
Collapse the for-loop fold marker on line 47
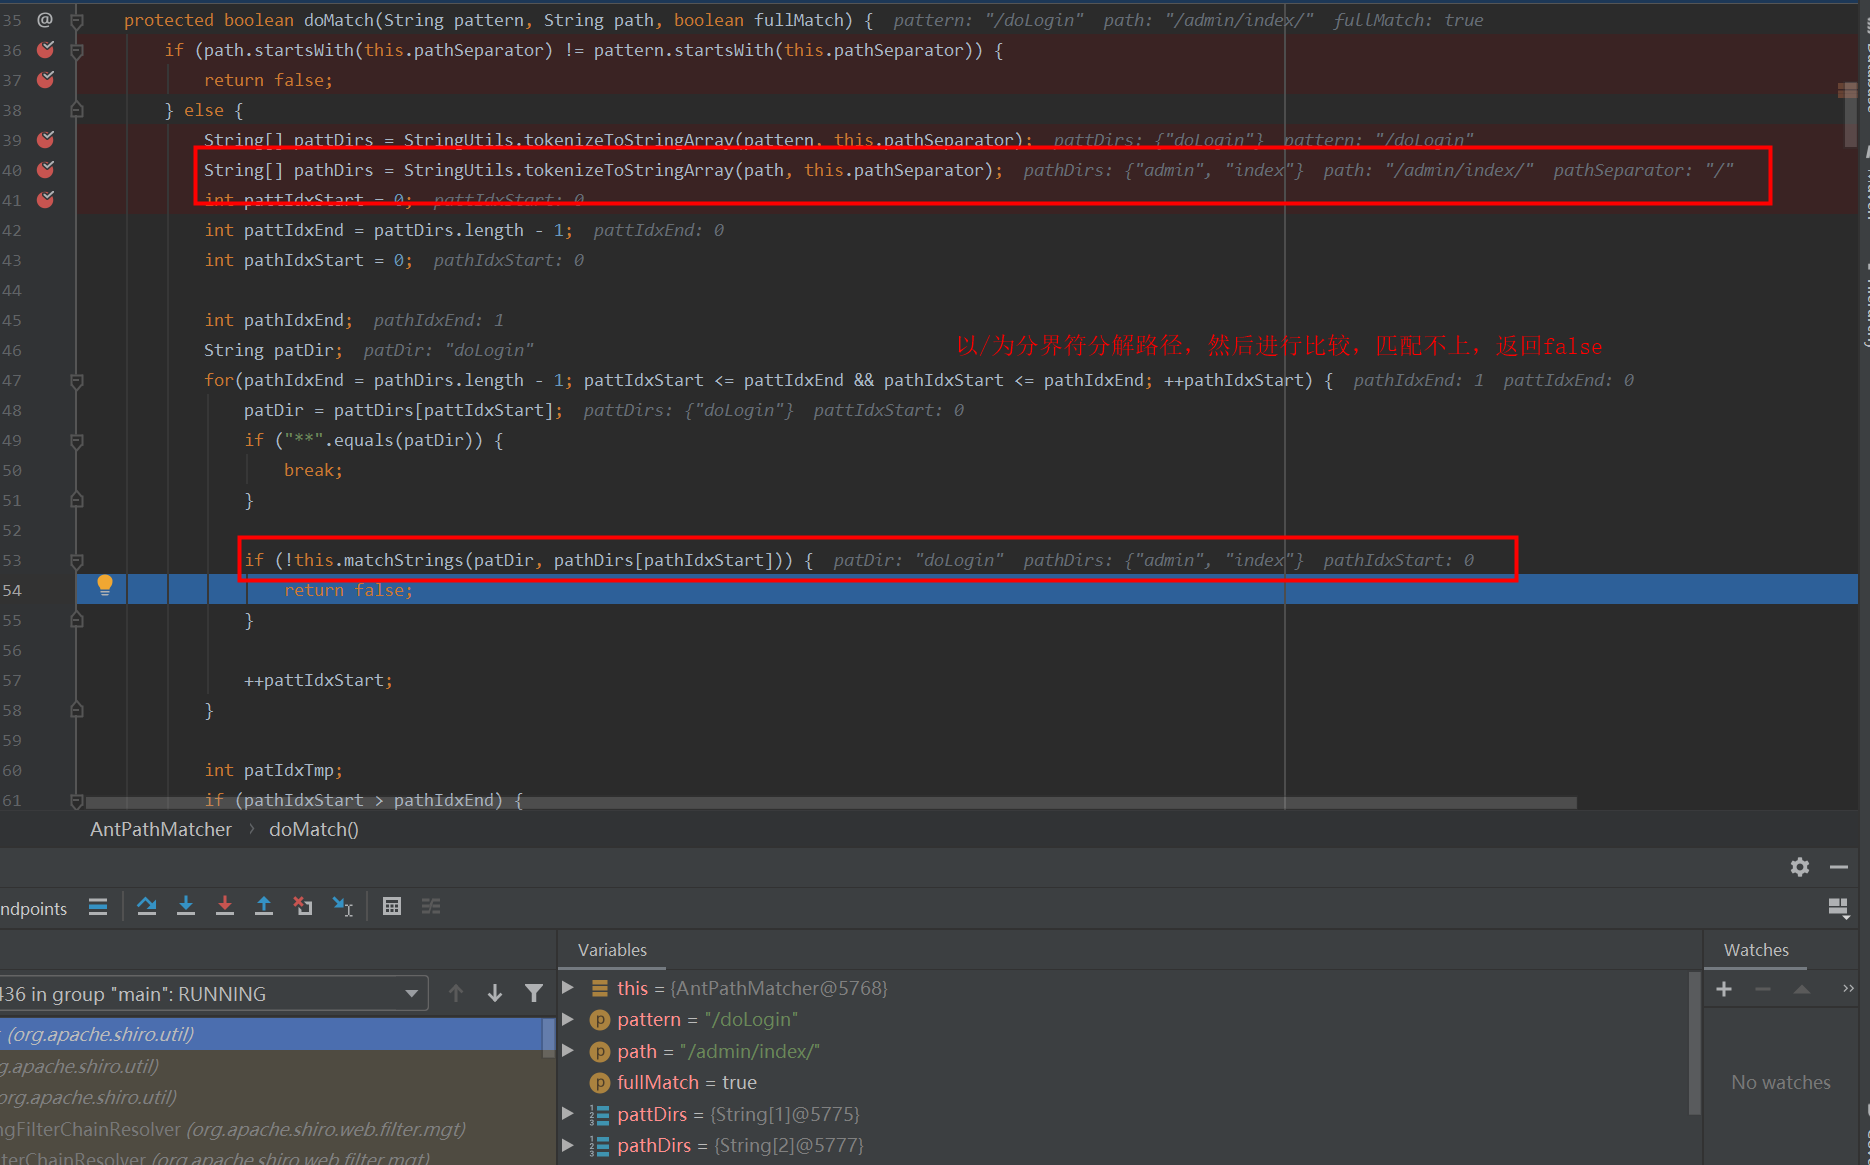[77, 380]
